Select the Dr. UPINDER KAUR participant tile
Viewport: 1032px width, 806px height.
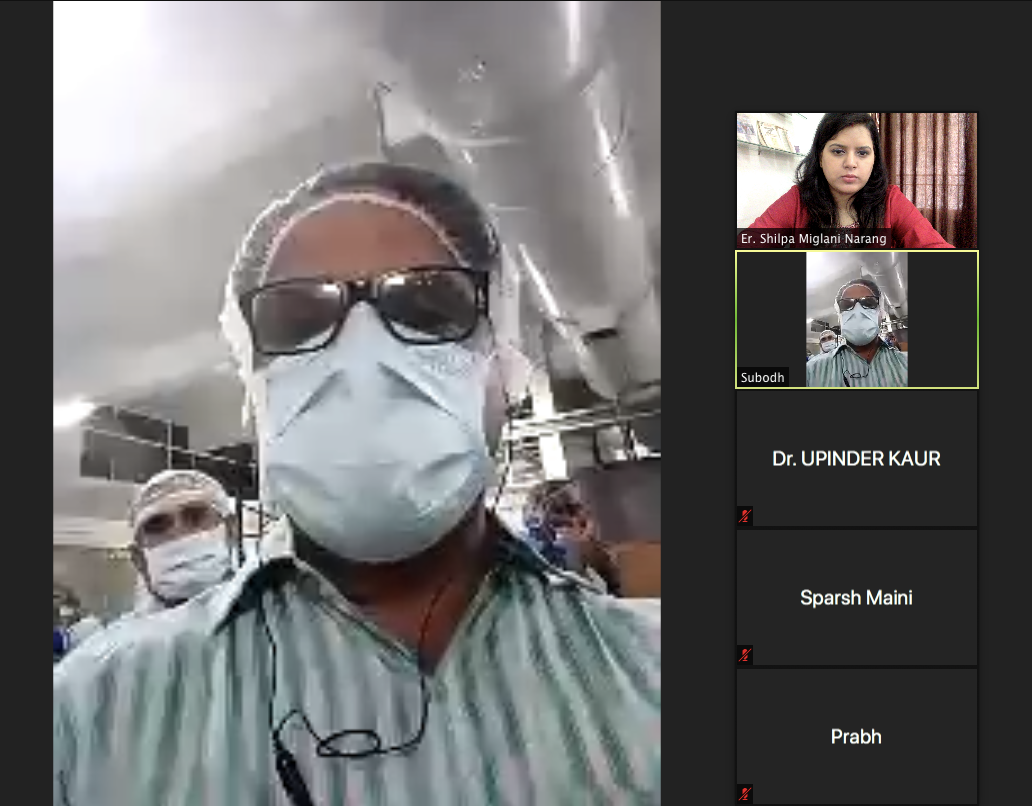tap(856, 458)
